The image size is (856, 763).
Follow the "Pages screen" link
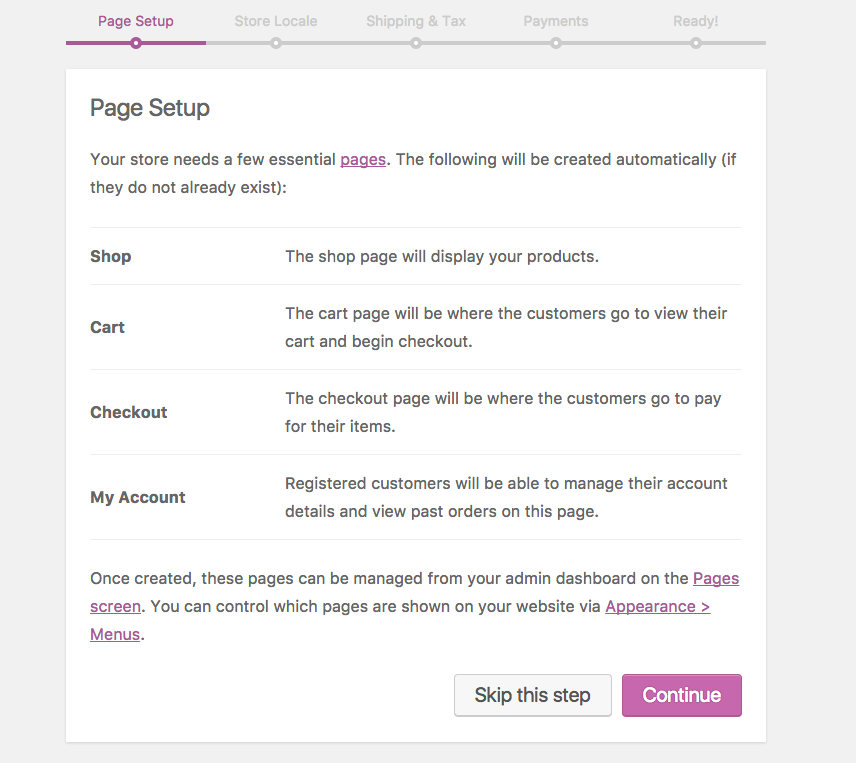tap(715, 579)
